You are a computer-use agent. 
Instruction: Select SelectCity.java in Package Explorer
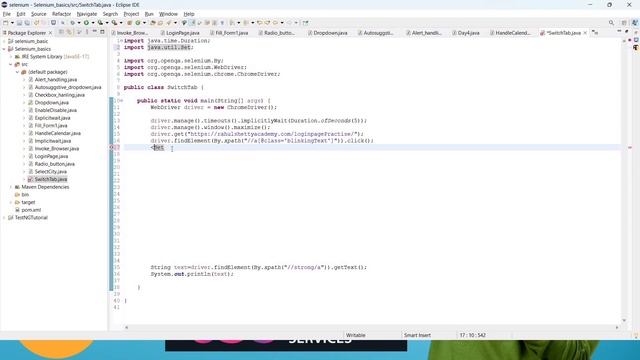pyautogui.click(x=51, y=172)
